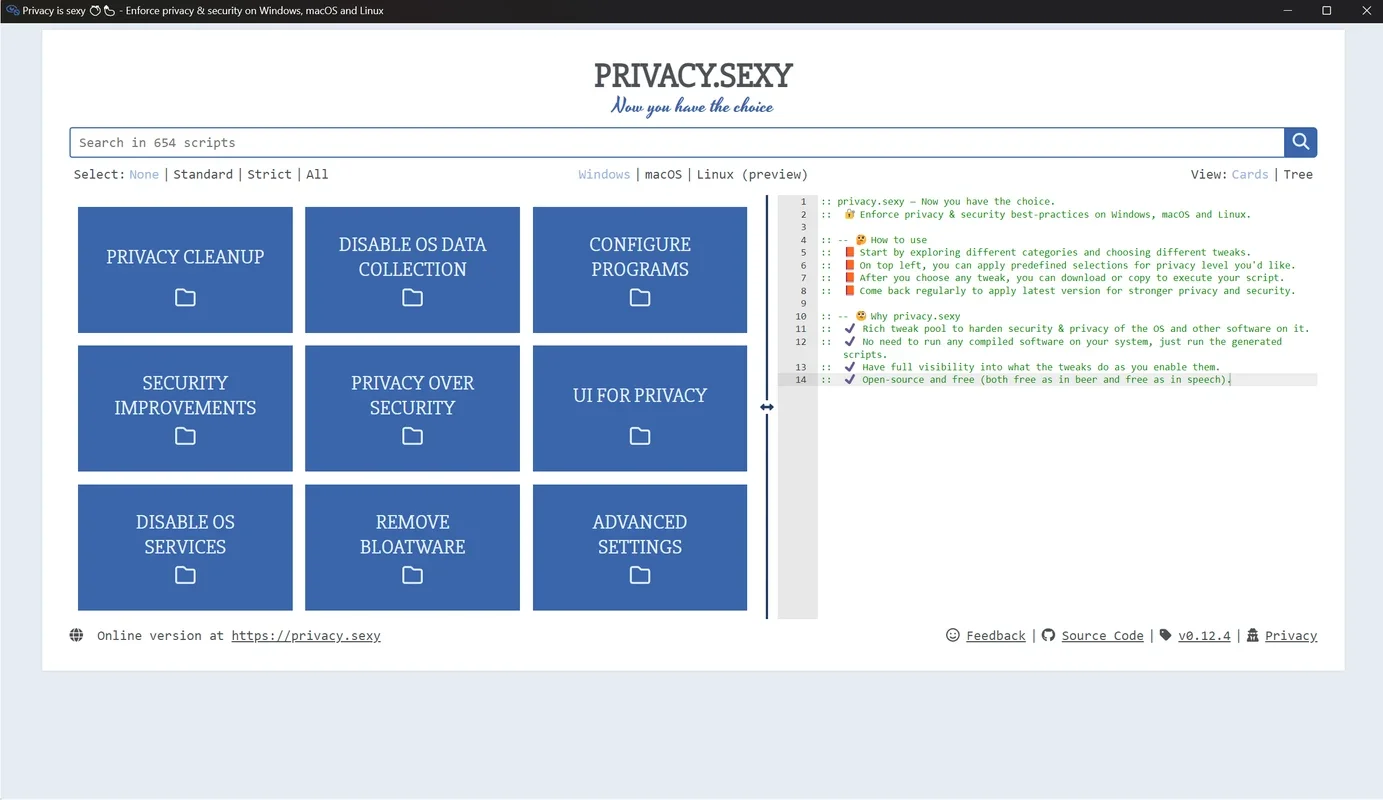
Task: Click the search magnifier button
Action: (x=1300, y=142)
